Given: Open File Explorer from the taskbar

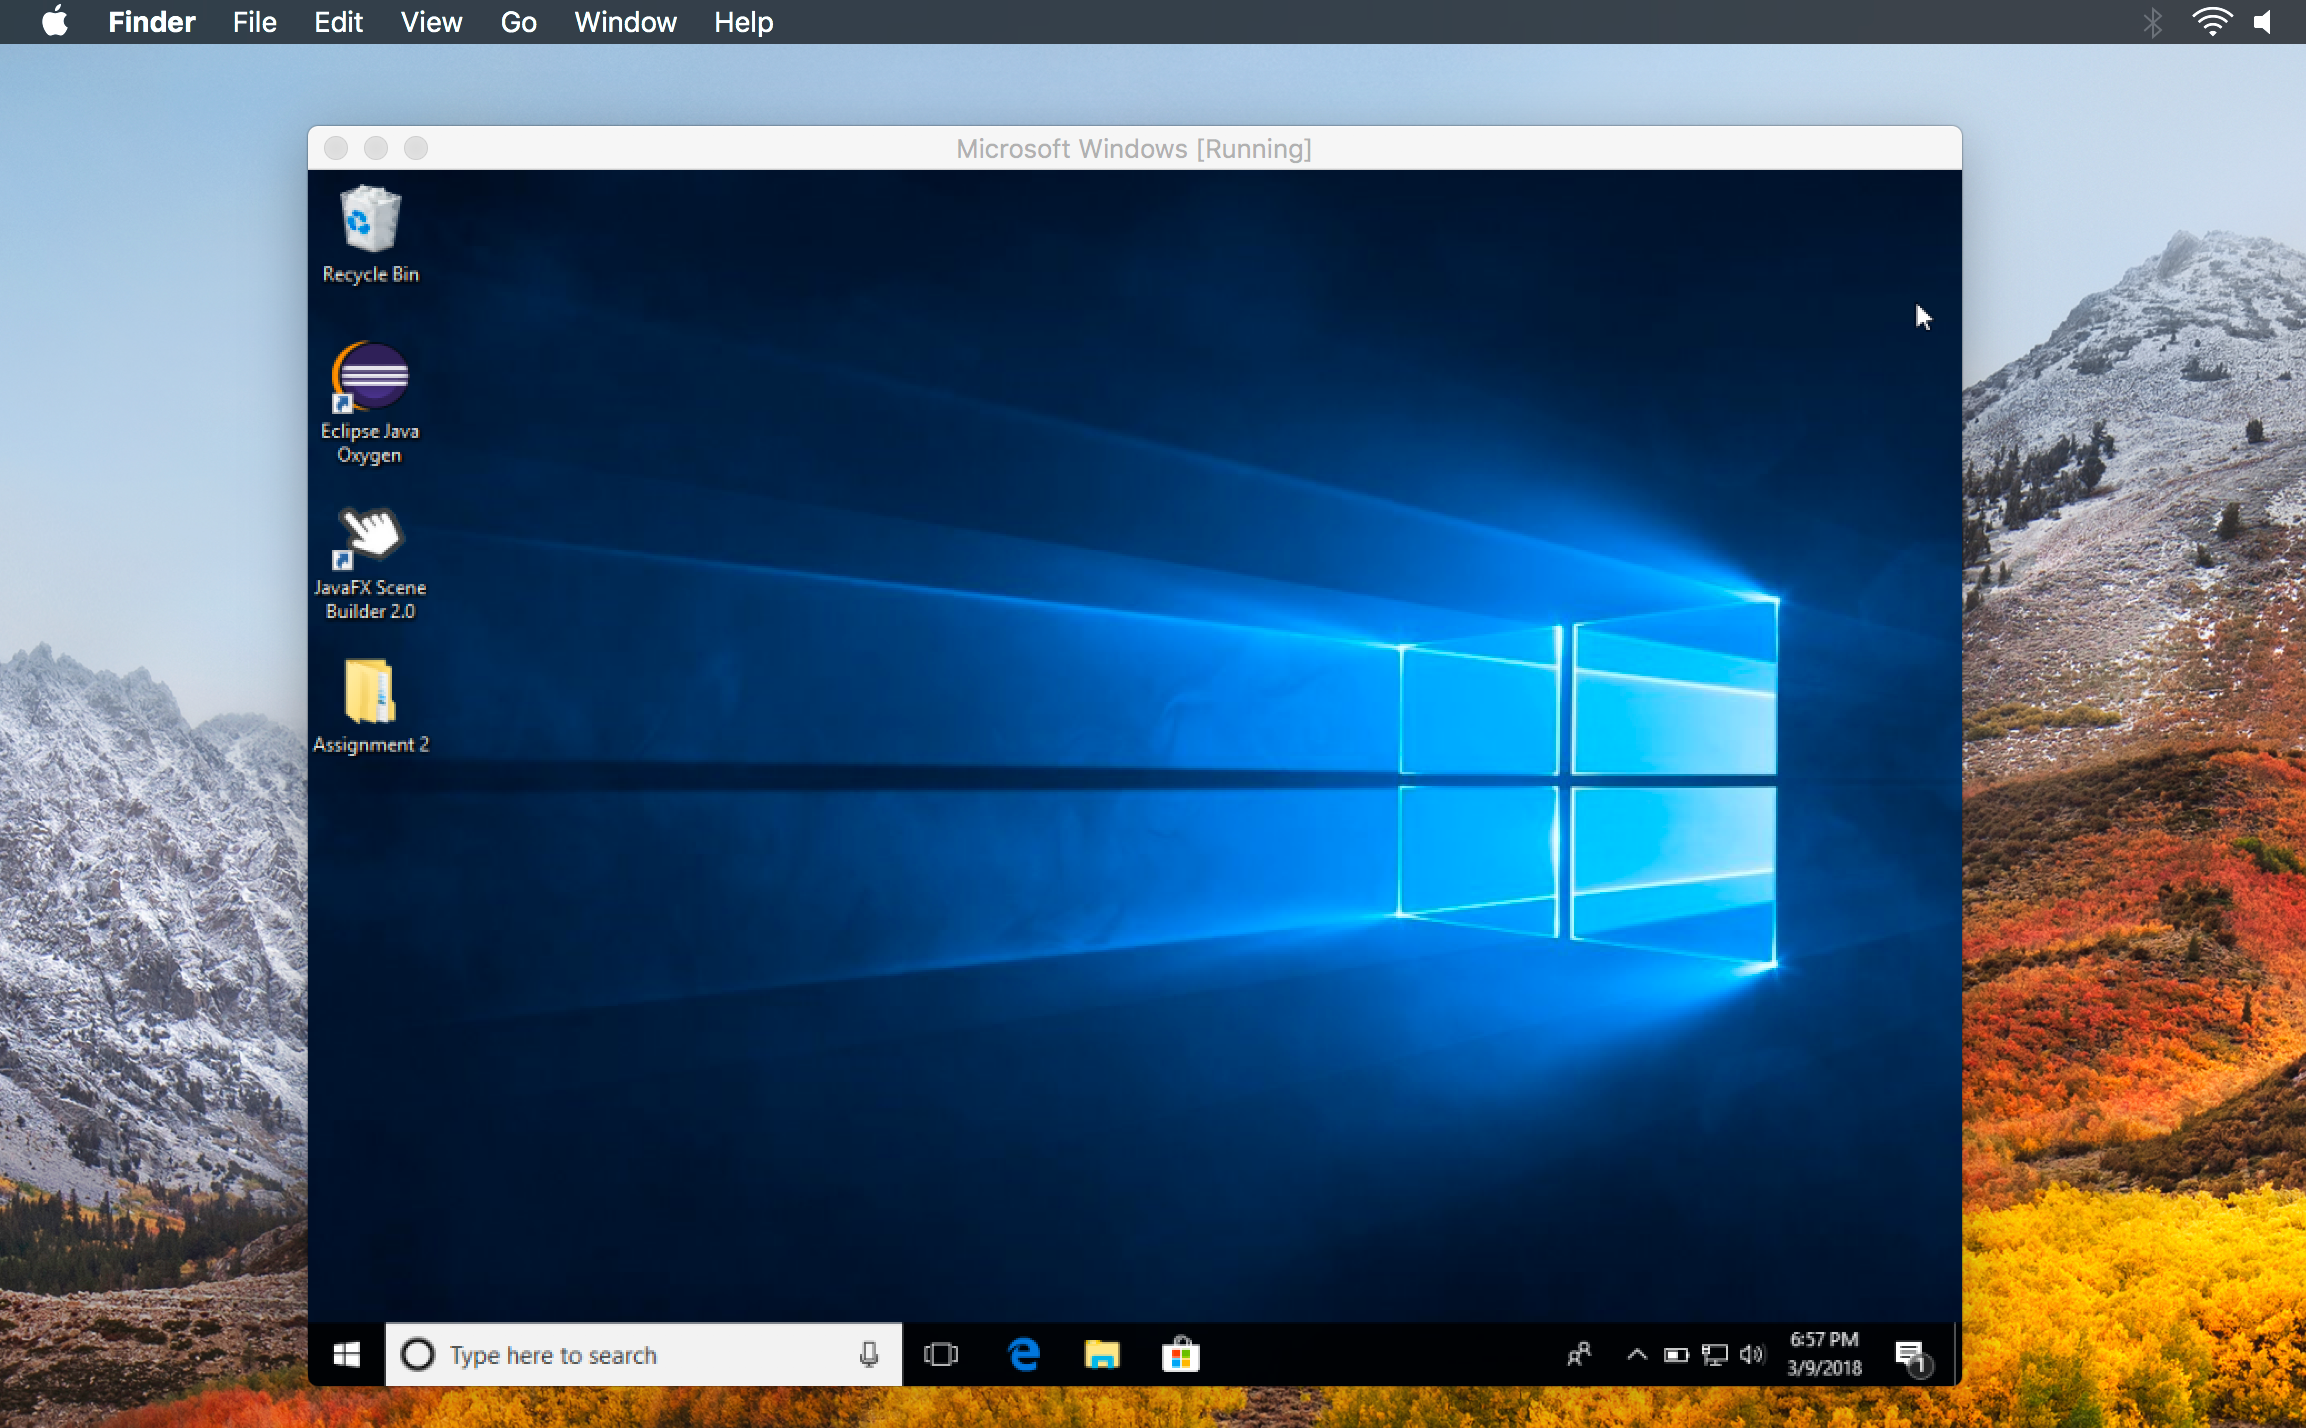Looking at the screenshot, I should 1102,1353.
